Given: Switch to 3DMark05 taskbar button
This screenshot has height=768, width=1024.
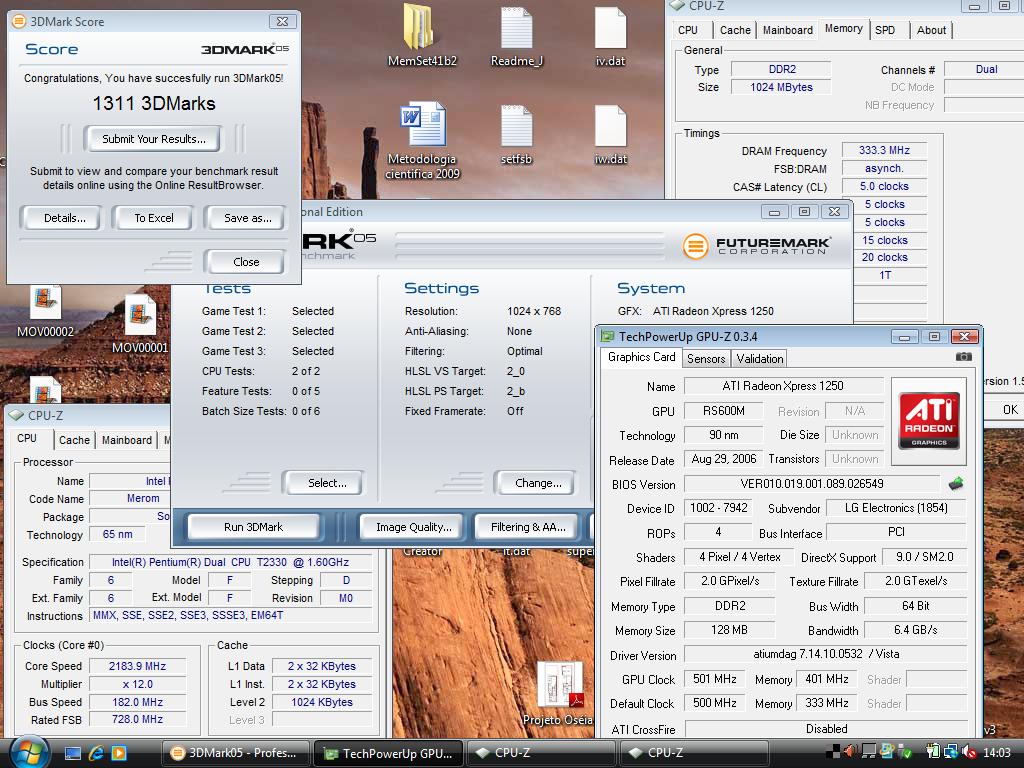Looking at the screenshot, I should click(x=234, y=753).
